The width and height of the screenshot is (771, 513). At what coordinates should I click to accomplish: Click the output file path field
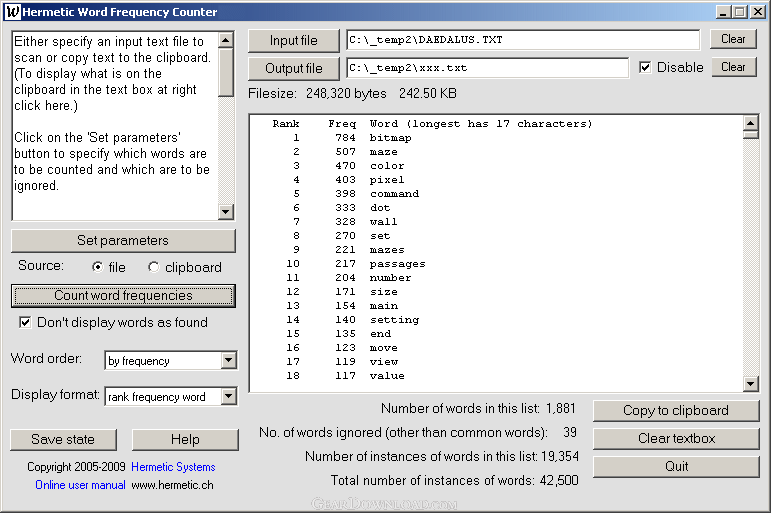point(487,68)
